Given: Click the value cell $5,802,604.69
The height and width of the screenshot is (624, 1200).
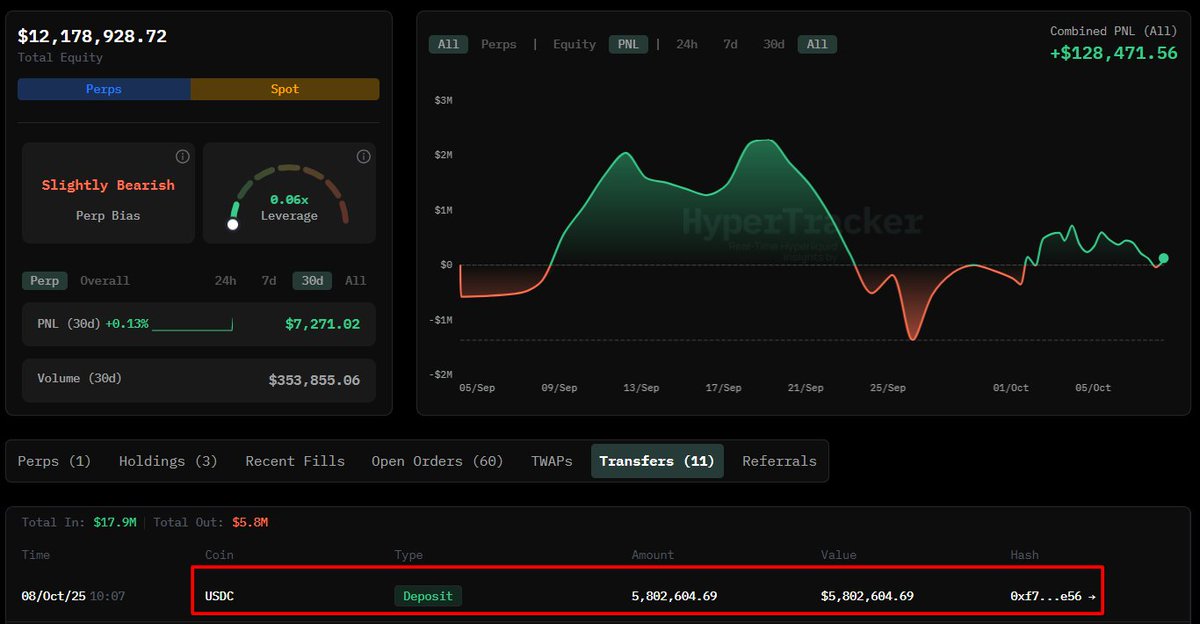Looking at the screenshot, I should (x=867, y=596).
